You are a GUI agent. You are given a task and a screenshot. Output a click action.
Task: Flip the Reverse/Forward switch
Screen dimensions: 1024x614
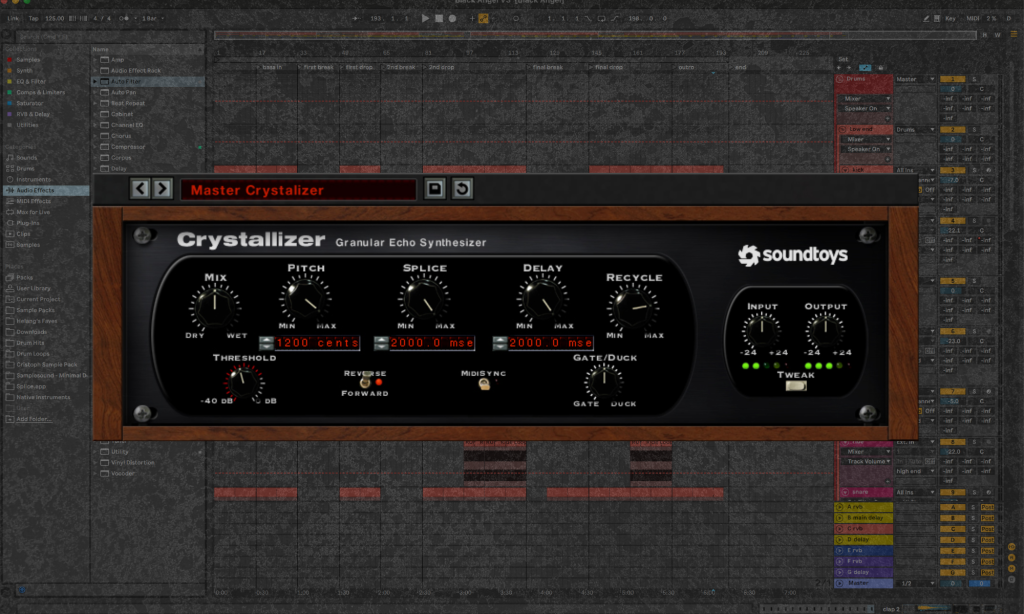click(366, 382)
